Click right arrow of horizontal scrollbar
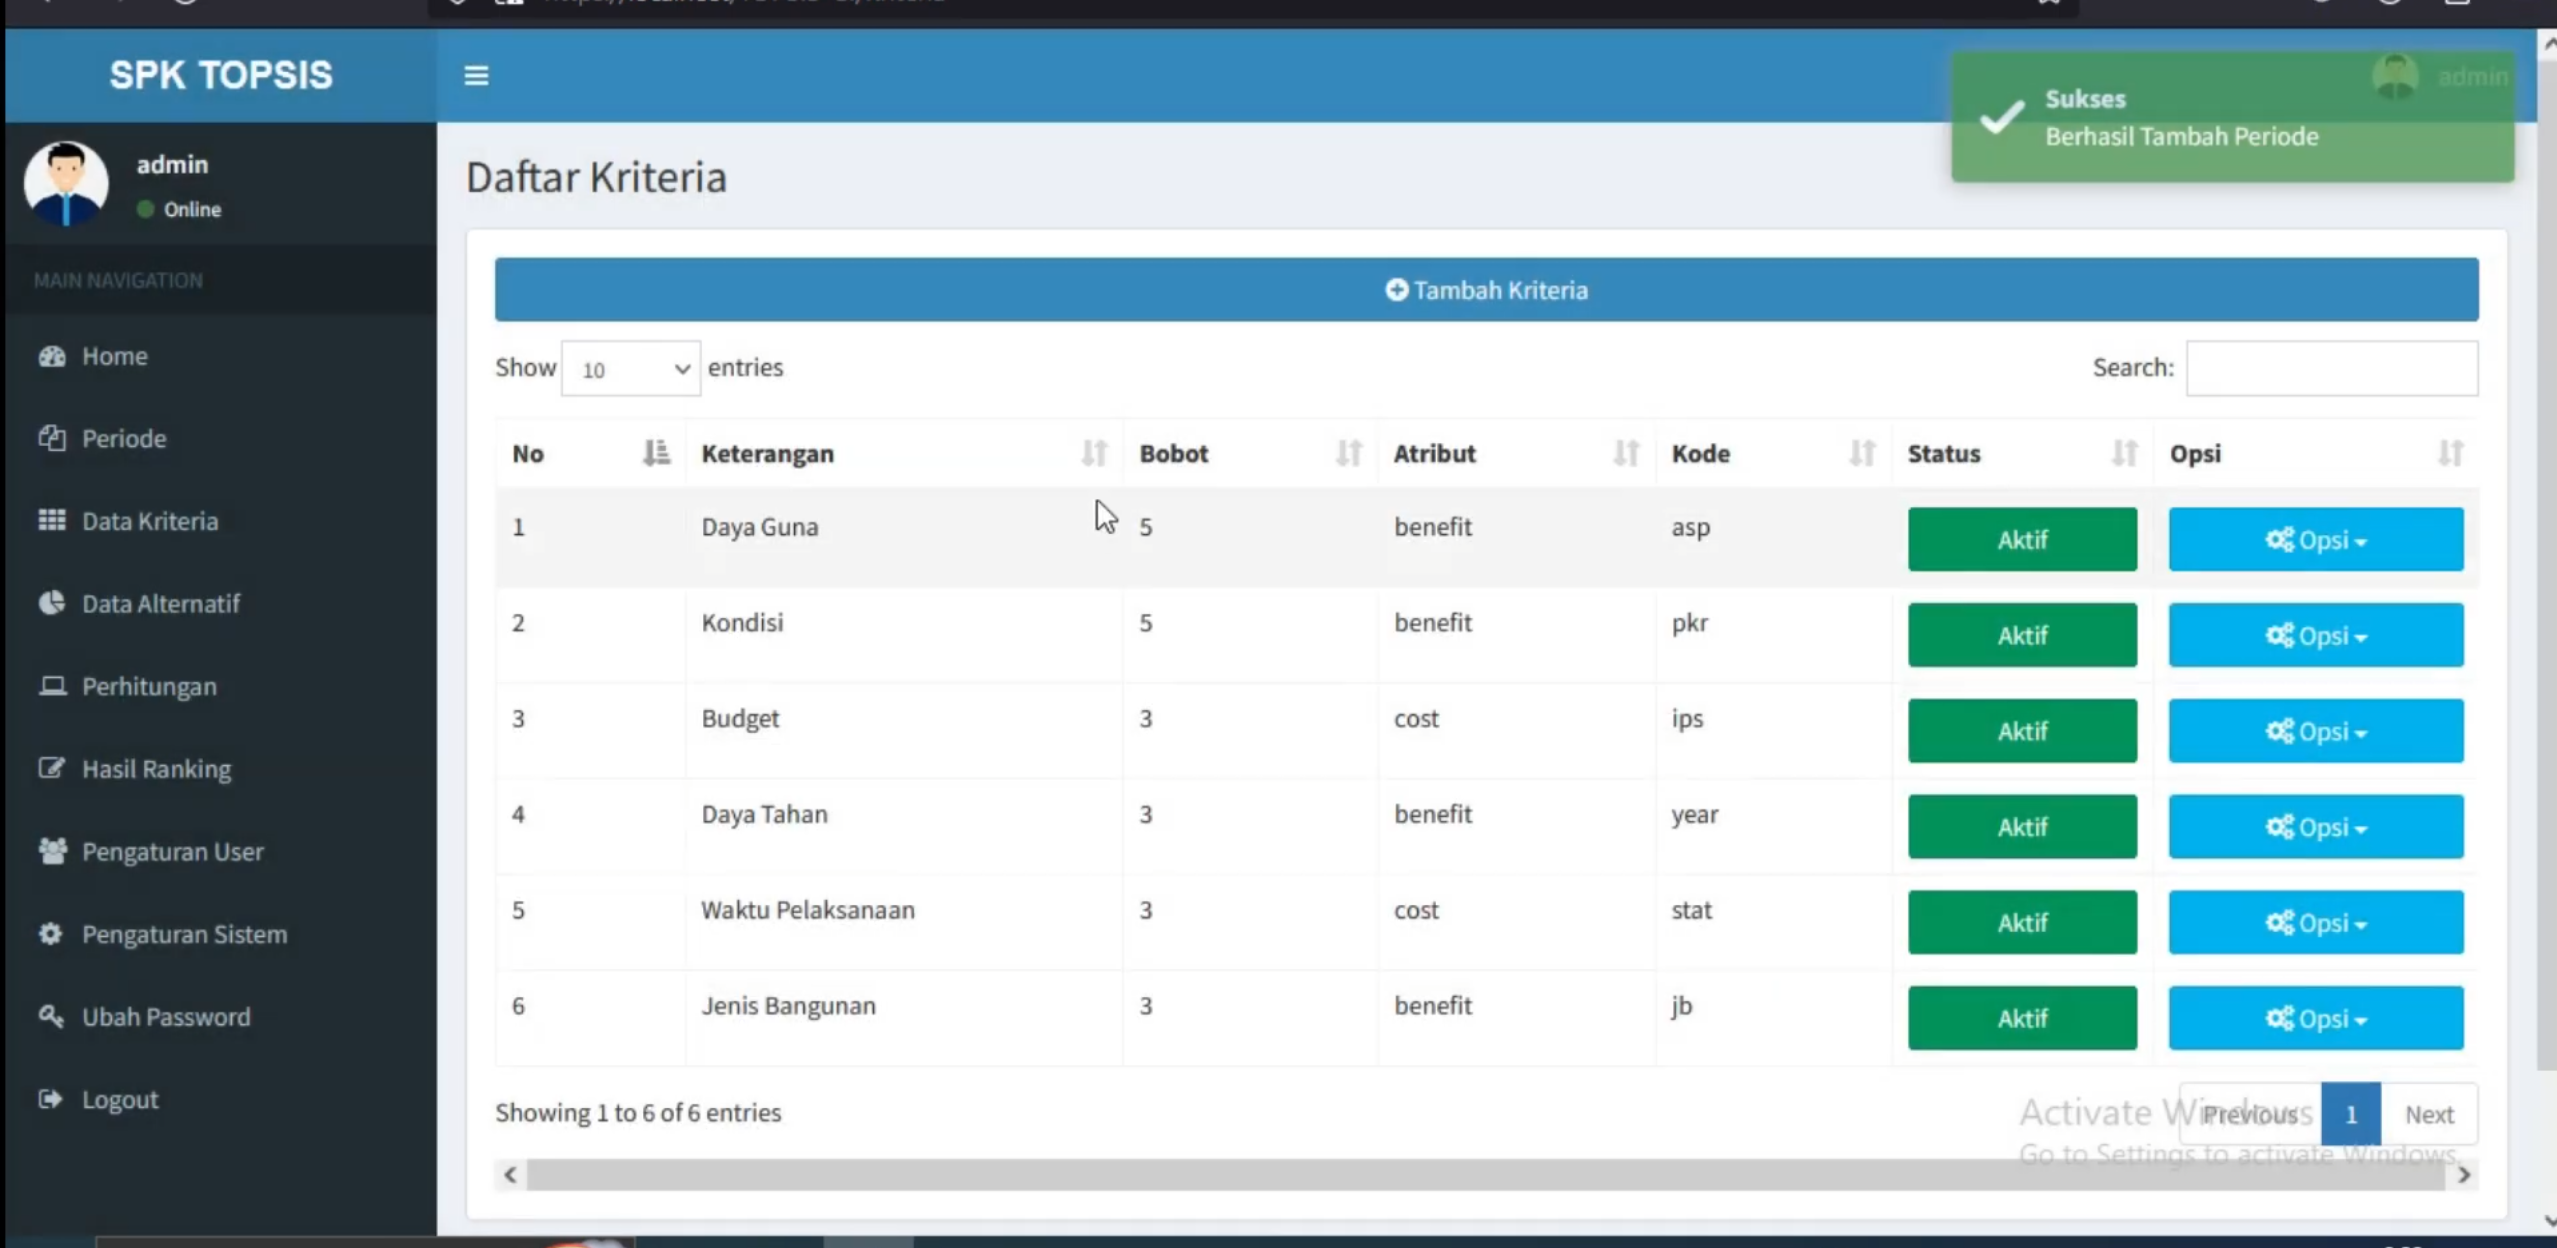2557x1248 pixels. [x=2464, y=1175]
